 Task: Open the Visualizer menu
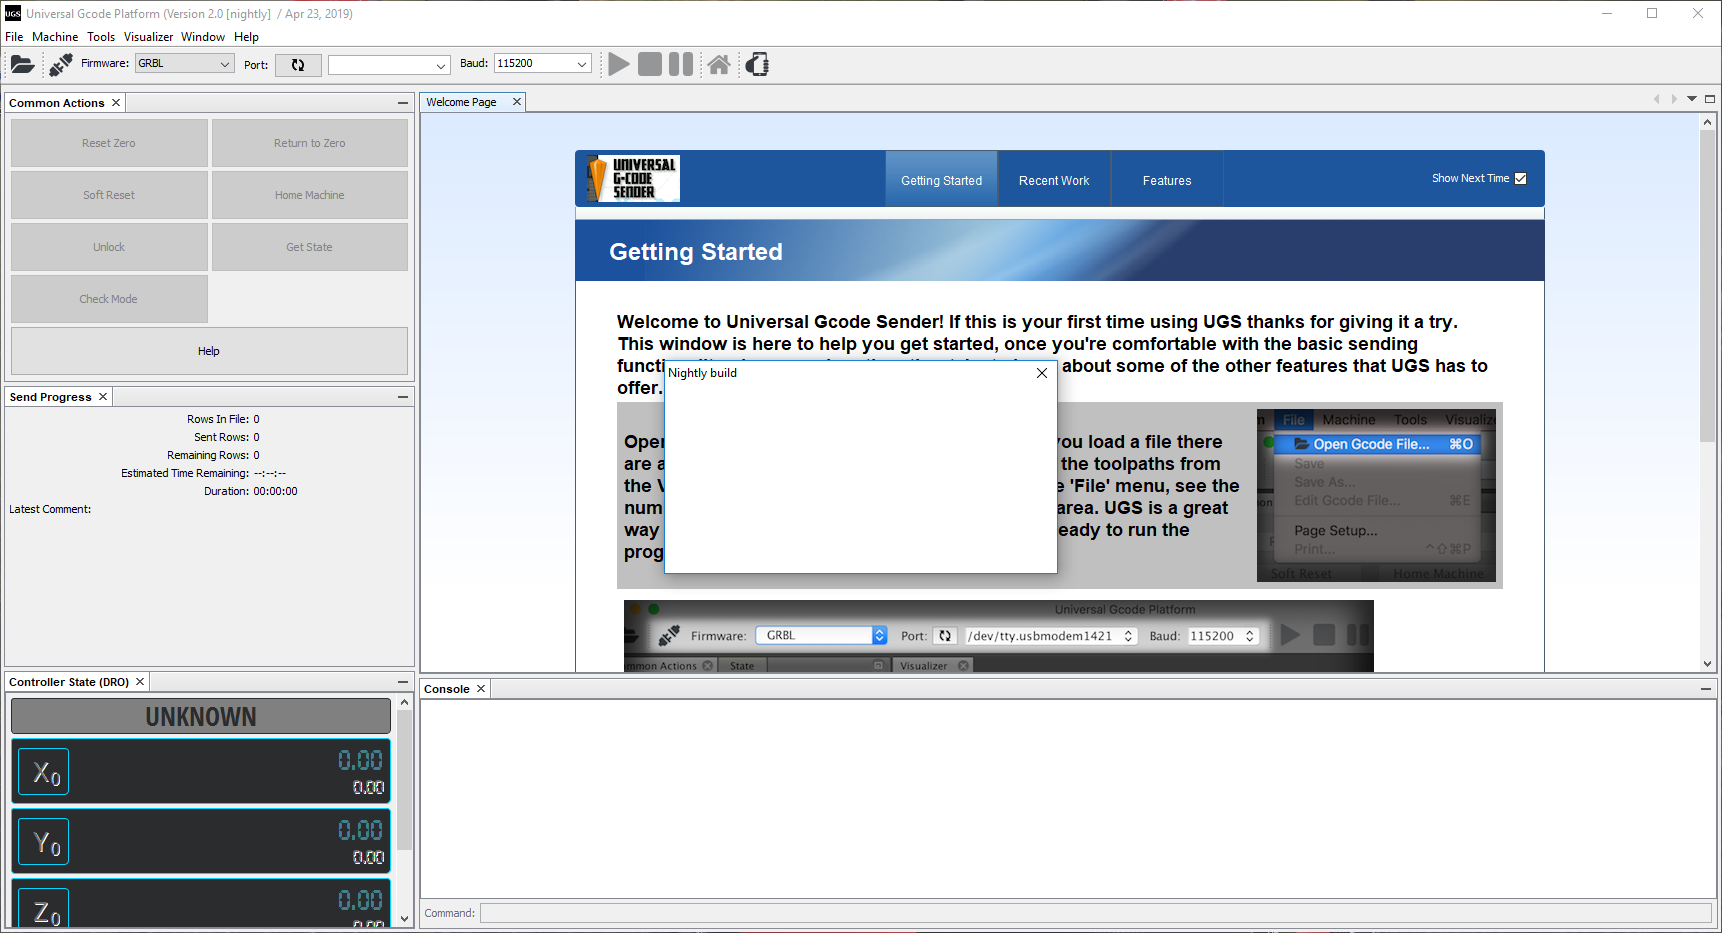coord(148,37)
